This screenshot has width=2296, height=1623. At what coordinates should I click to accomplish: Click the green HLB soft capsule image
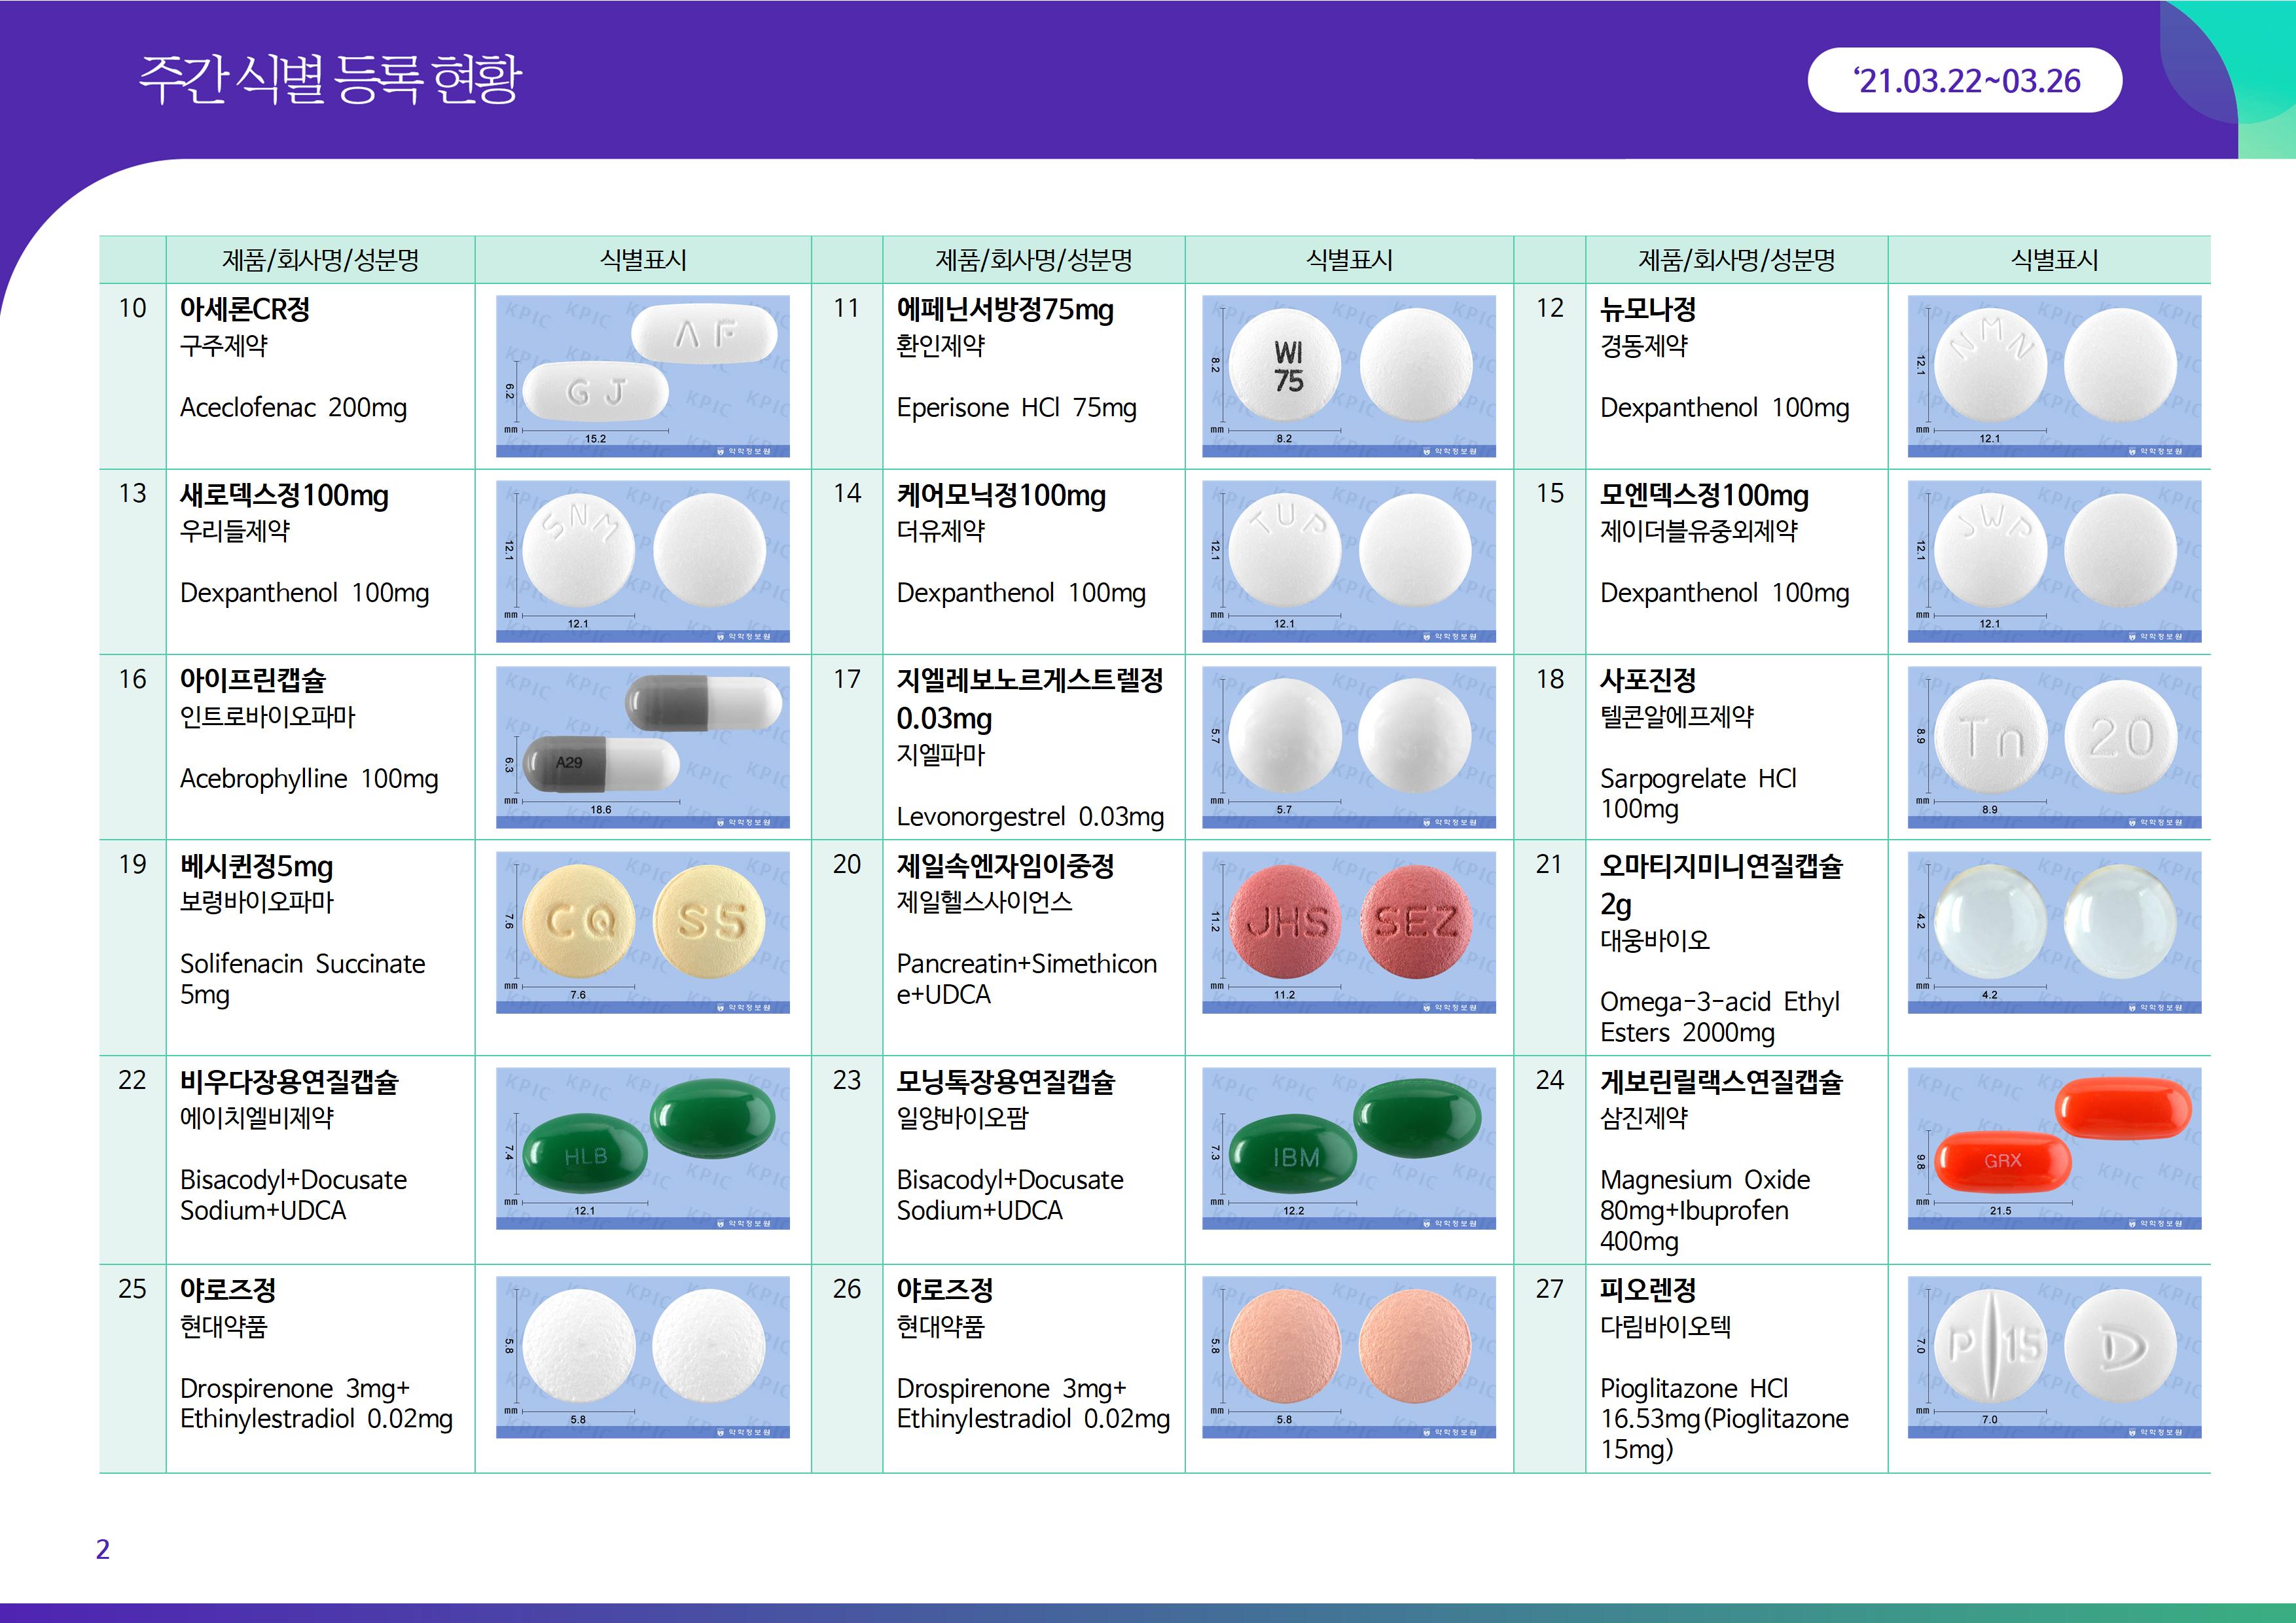pyautogui.click(x=642, y=1148)
